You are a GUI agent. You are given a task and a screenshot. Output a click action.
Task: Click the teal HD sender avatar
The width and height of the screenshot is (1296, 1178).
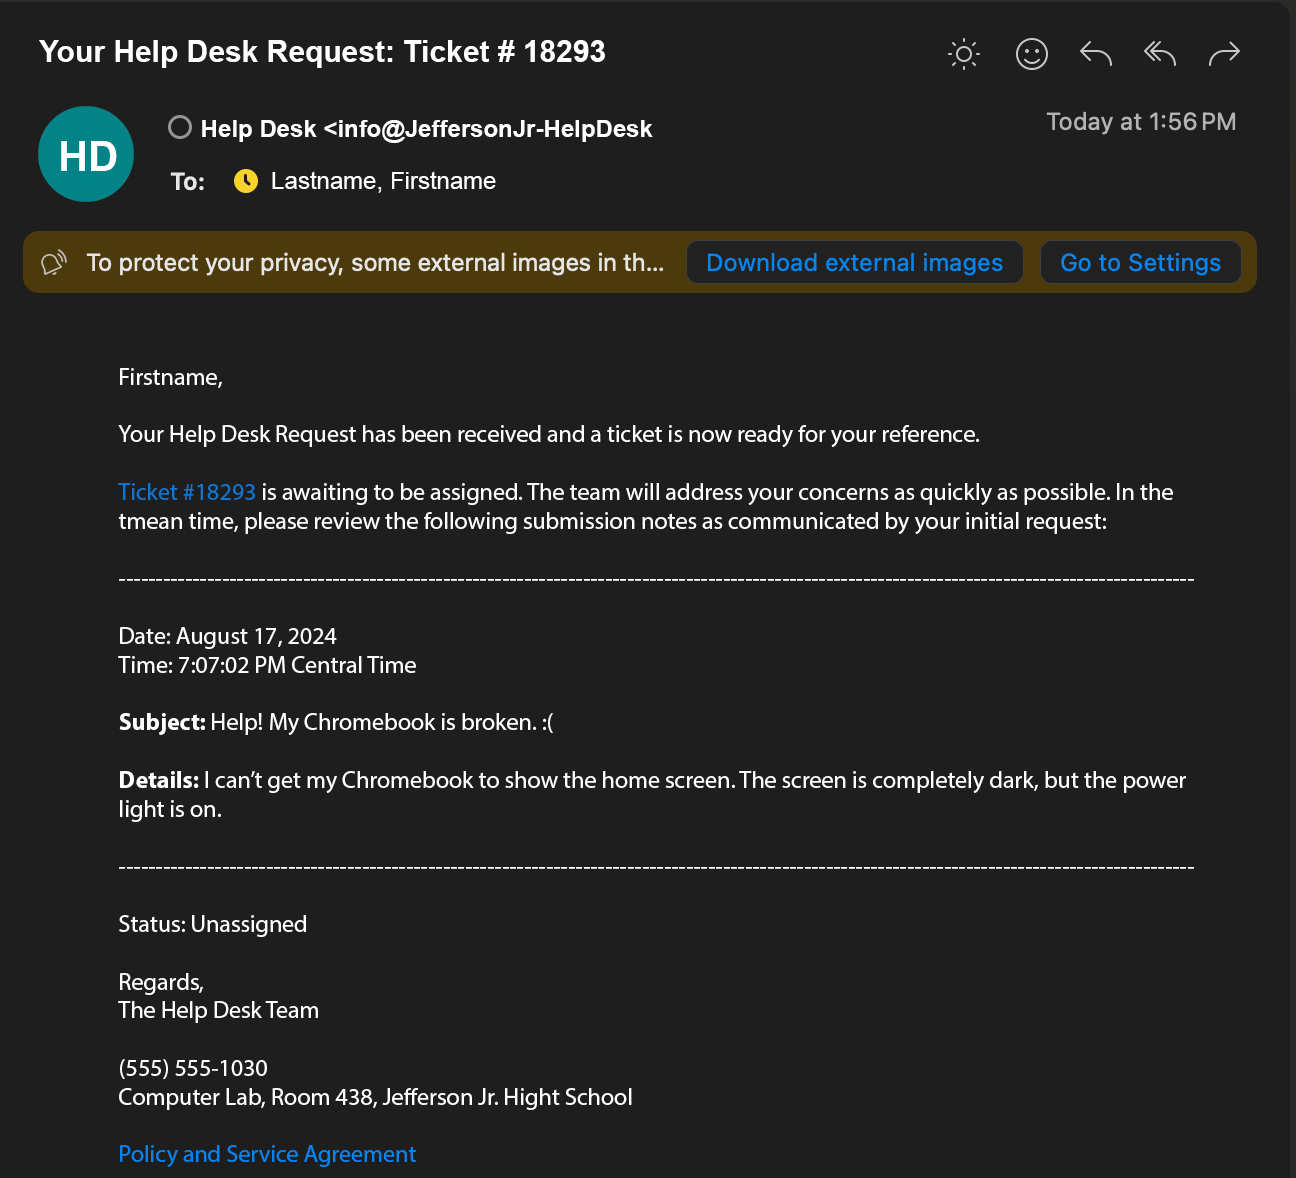(x=86, y=154)
